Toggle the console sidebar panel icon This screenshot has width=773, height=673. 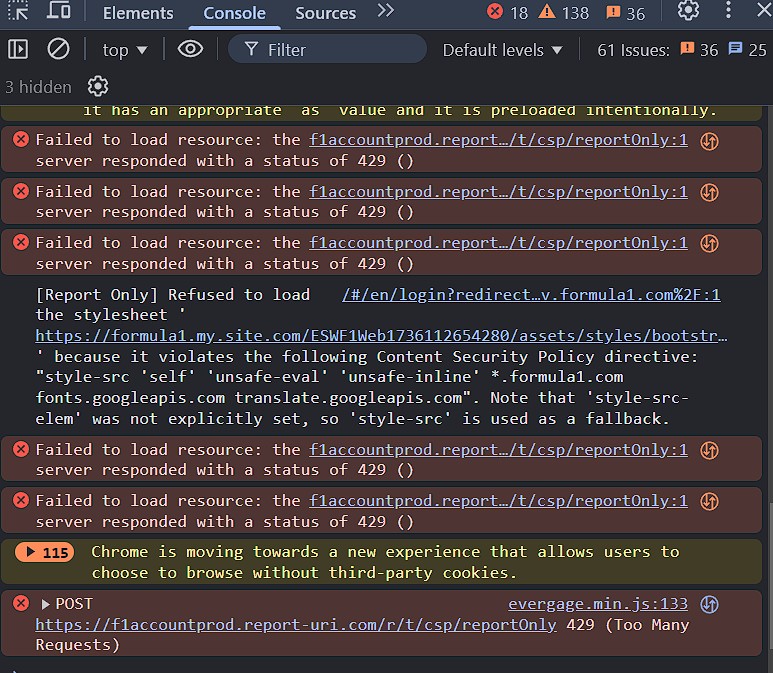coord(18,49)
